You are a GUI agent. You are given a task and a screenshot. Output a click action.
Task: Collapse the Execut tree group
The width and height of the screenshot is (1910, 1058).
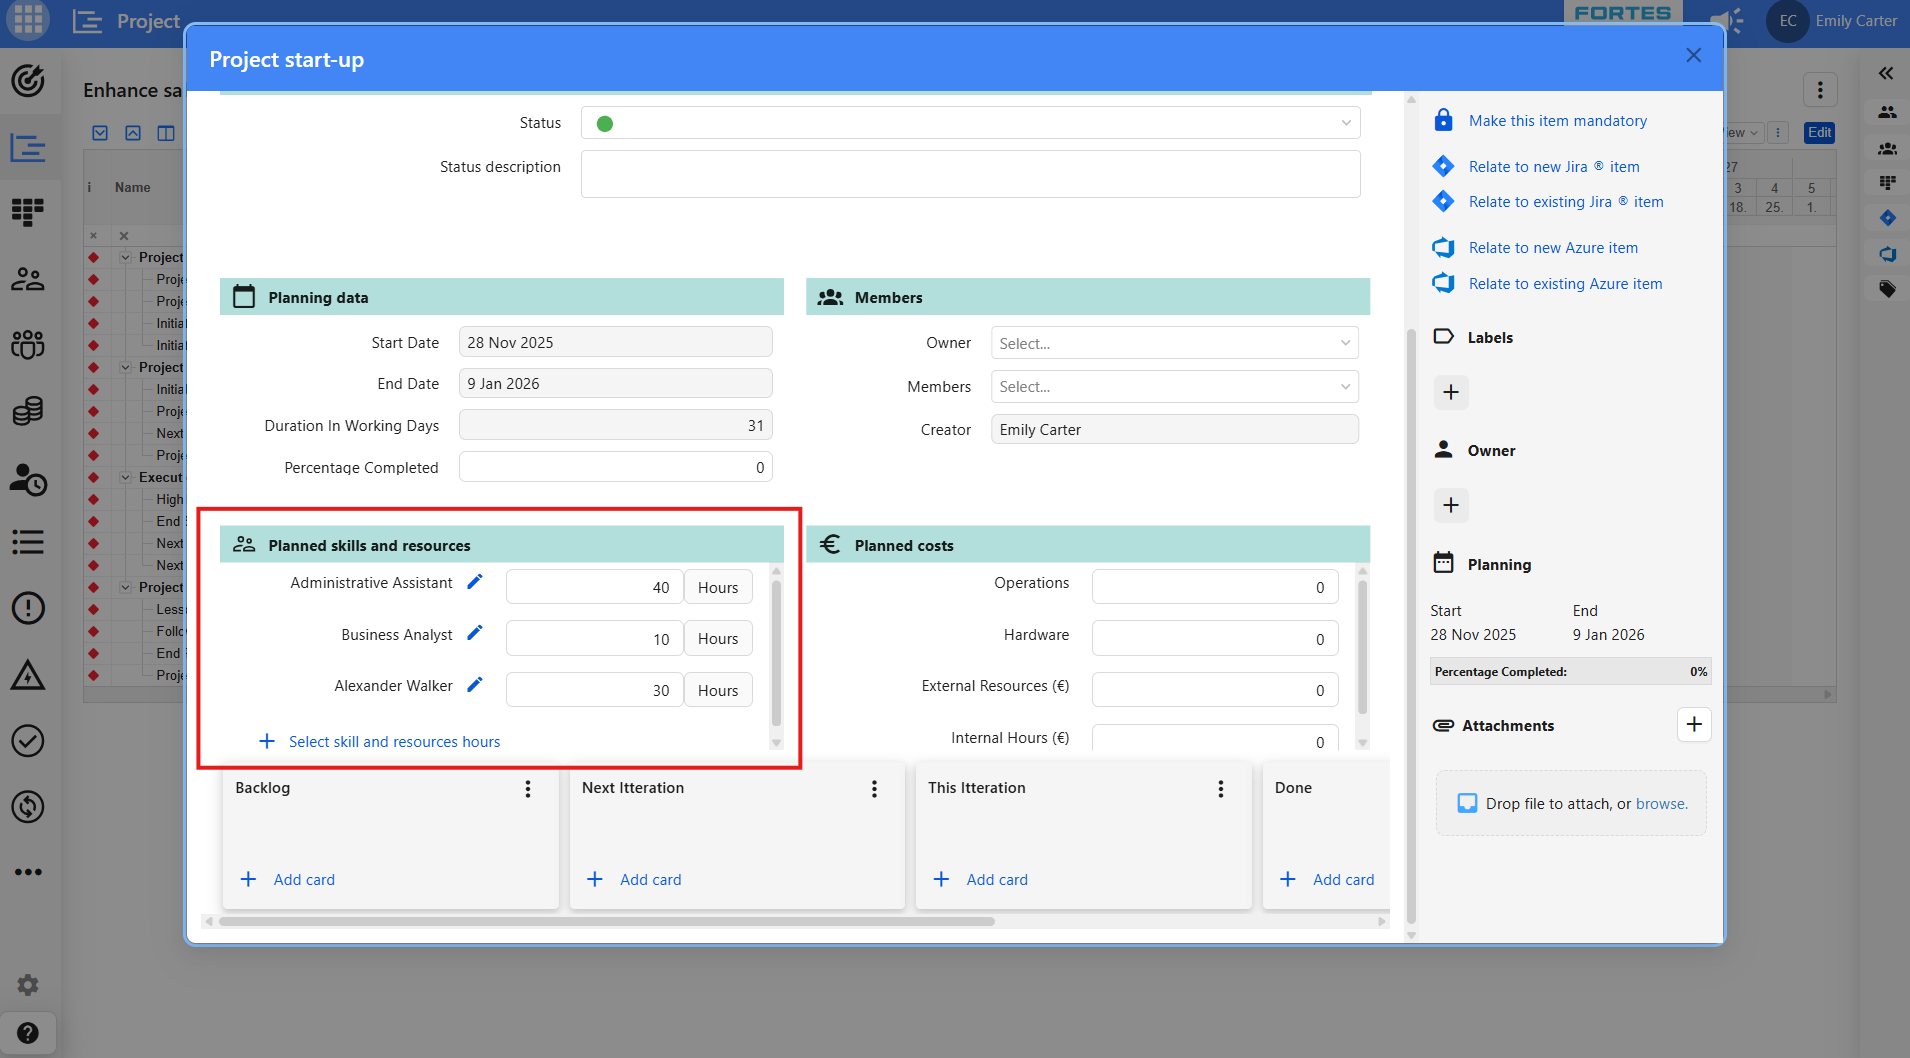click(126, 477)
